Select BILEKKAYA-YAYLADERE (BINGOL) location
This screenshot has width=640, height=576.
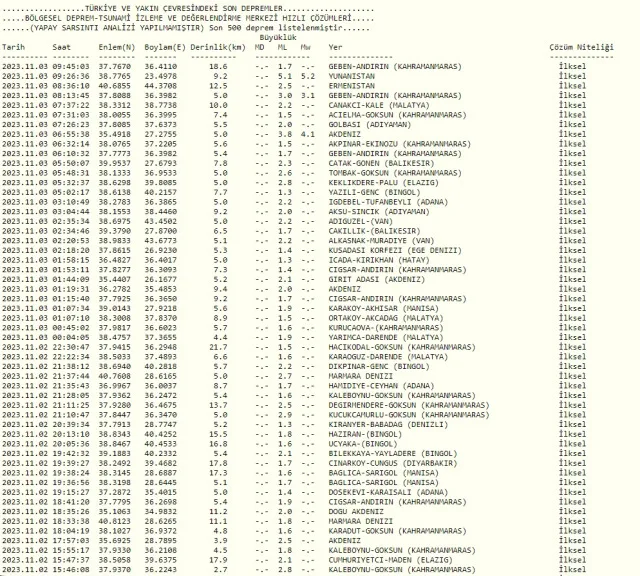coord(393,454)
